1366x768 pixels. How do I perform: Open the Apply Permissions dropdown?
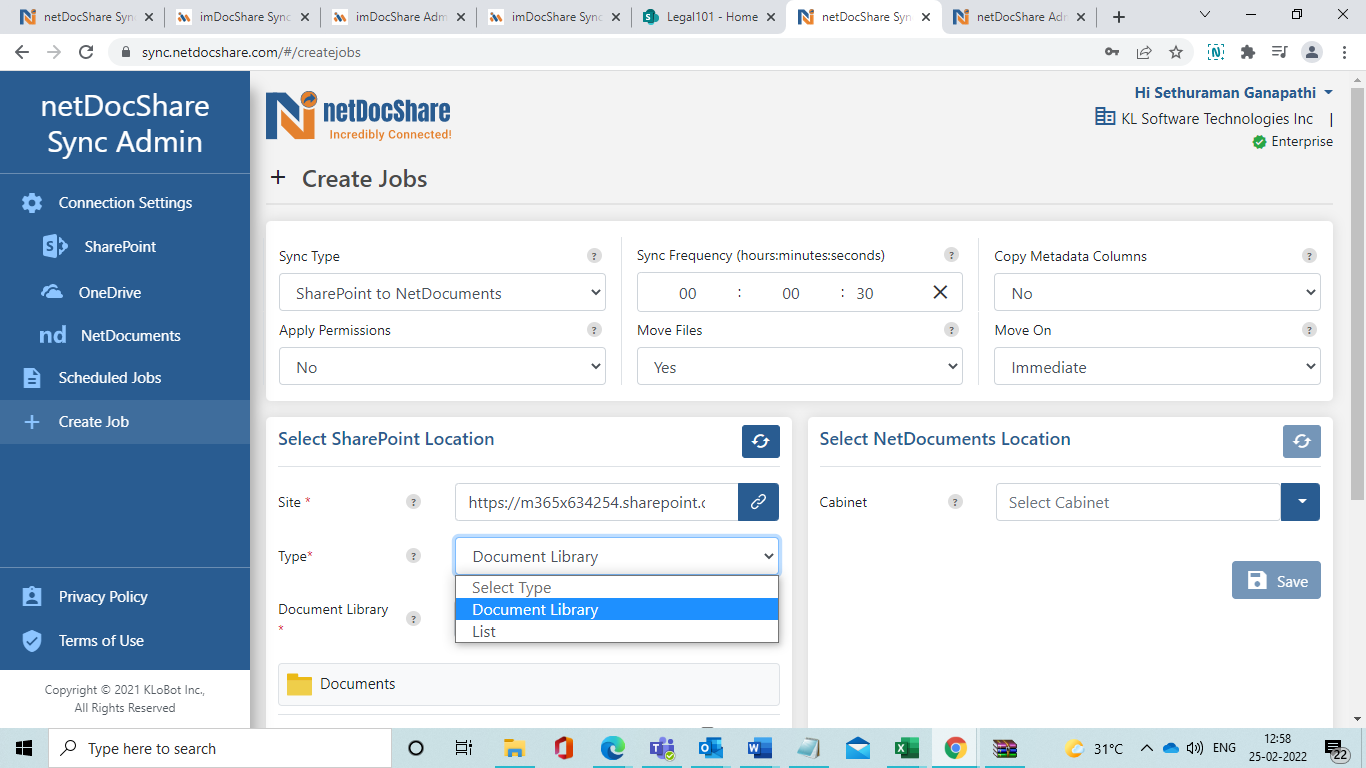pos(442,367)
